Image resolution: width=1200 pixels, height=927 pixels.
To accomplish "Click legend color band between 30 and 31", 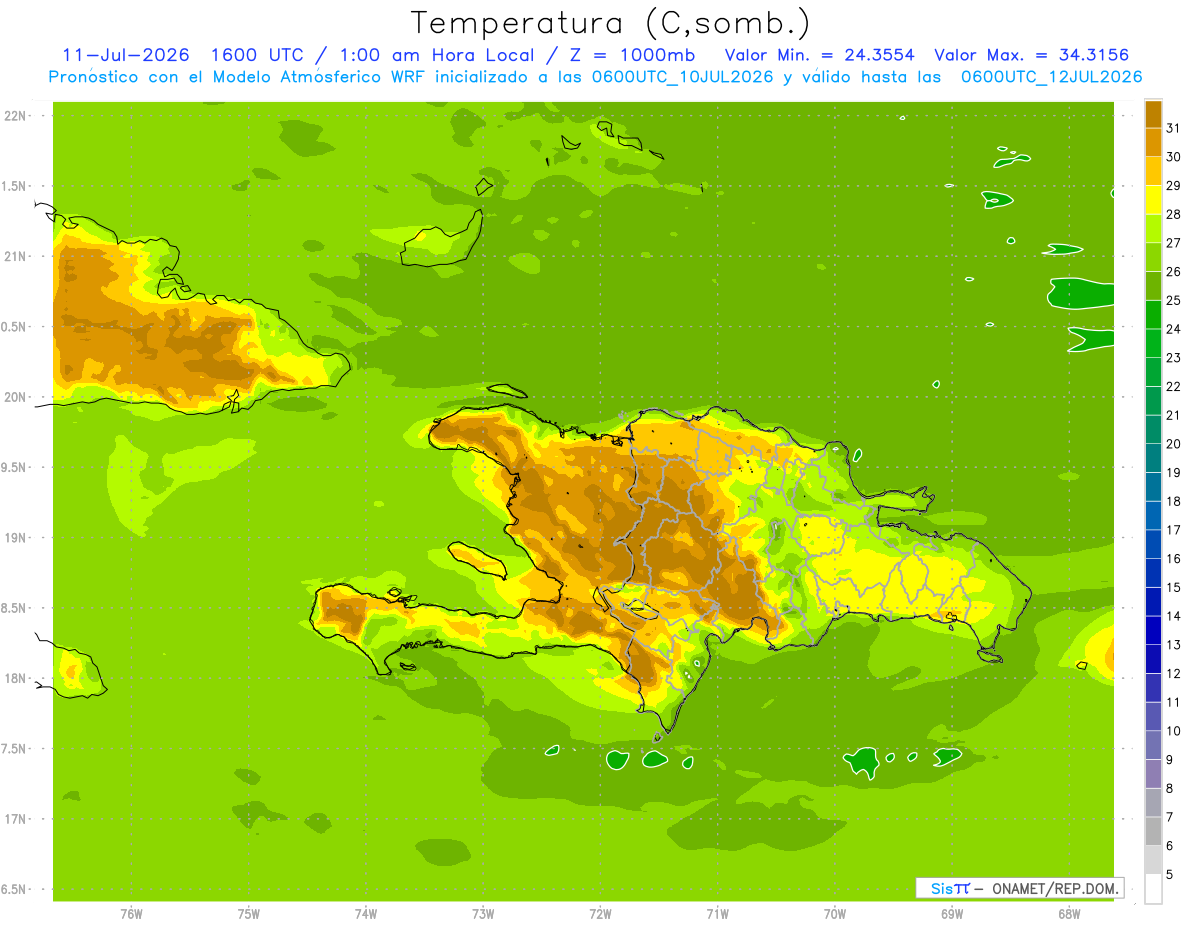I will [x=1153, y=142].
